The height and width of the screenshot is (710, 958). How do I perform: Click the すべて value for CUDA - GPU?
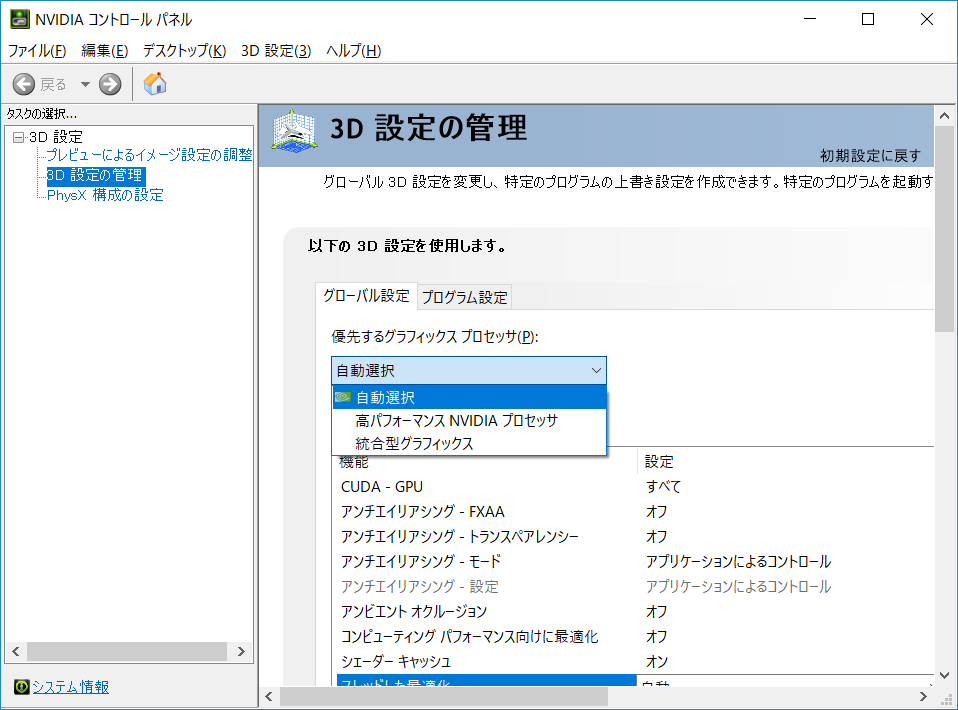coord(664,486)
